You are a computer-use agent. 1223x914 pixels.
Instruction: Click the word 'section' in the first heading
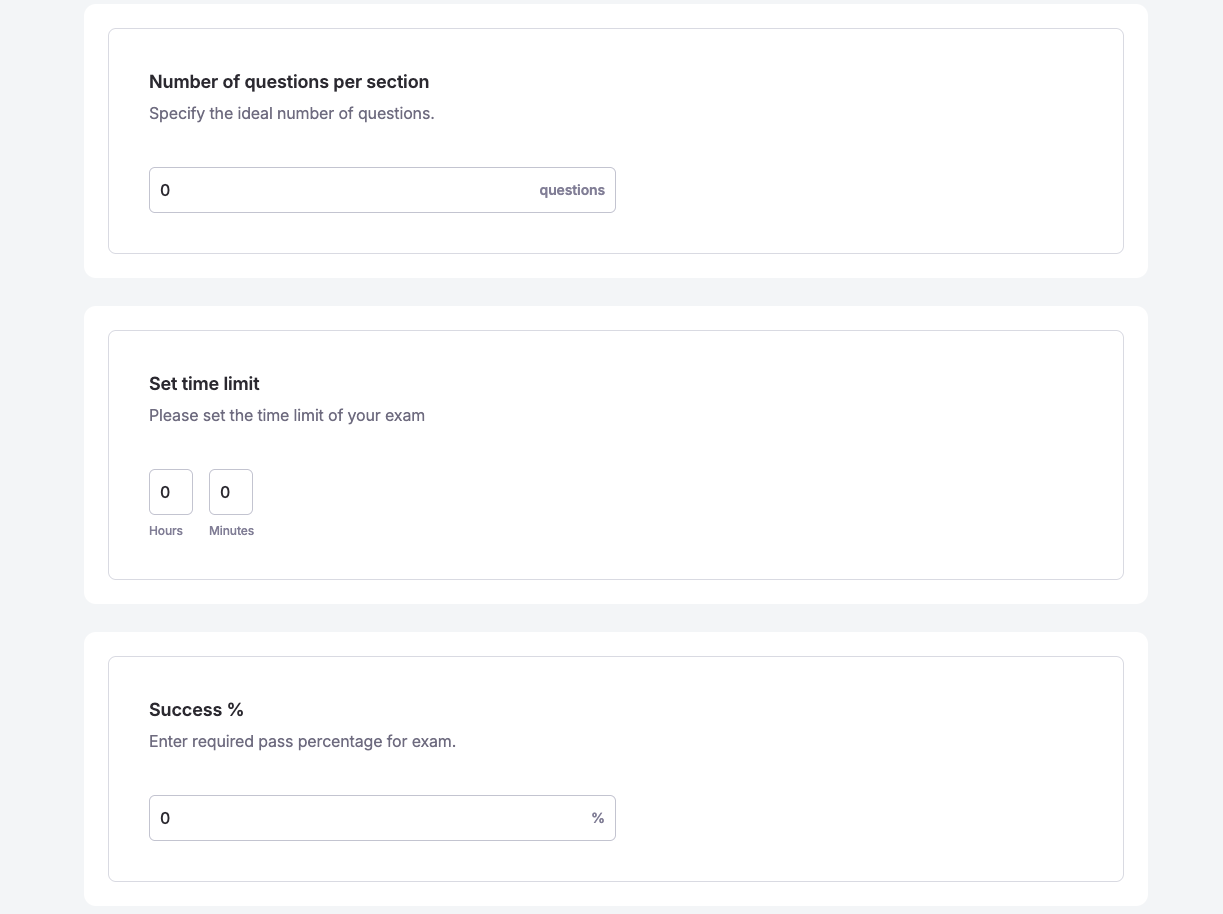[x=397, y=82]
